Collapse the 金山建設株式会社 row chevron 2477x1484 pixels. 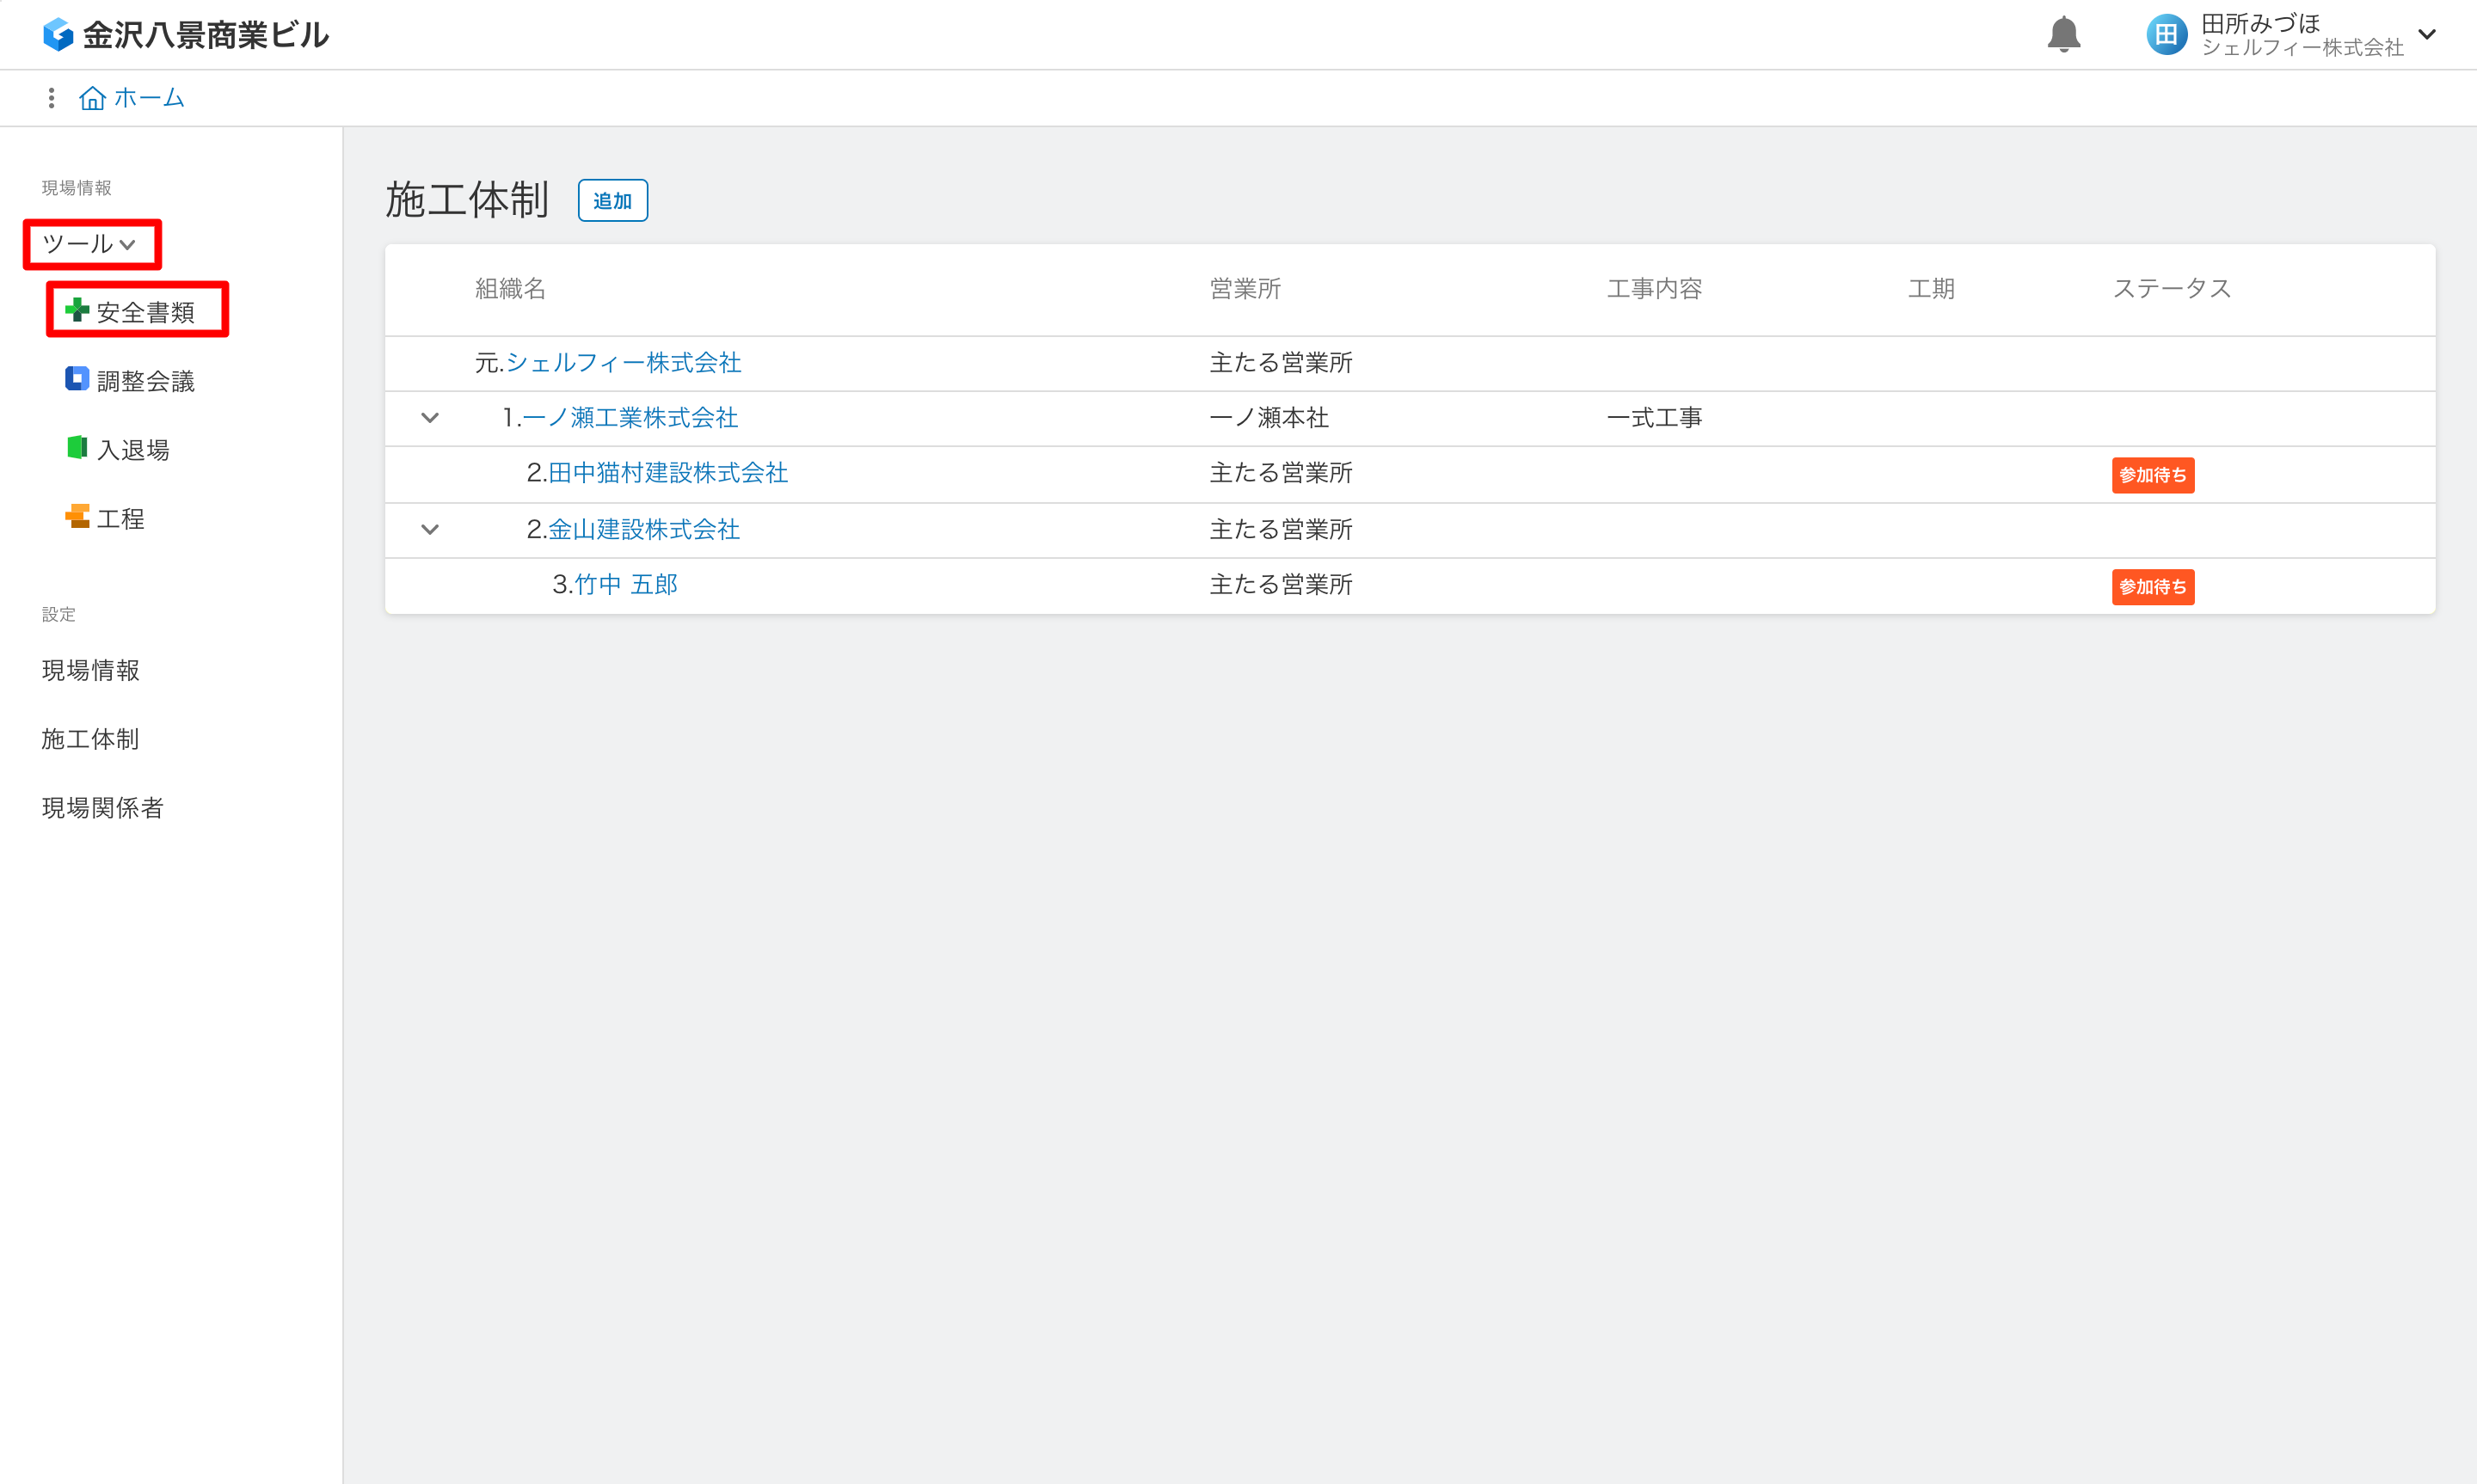tap(430, 530)
